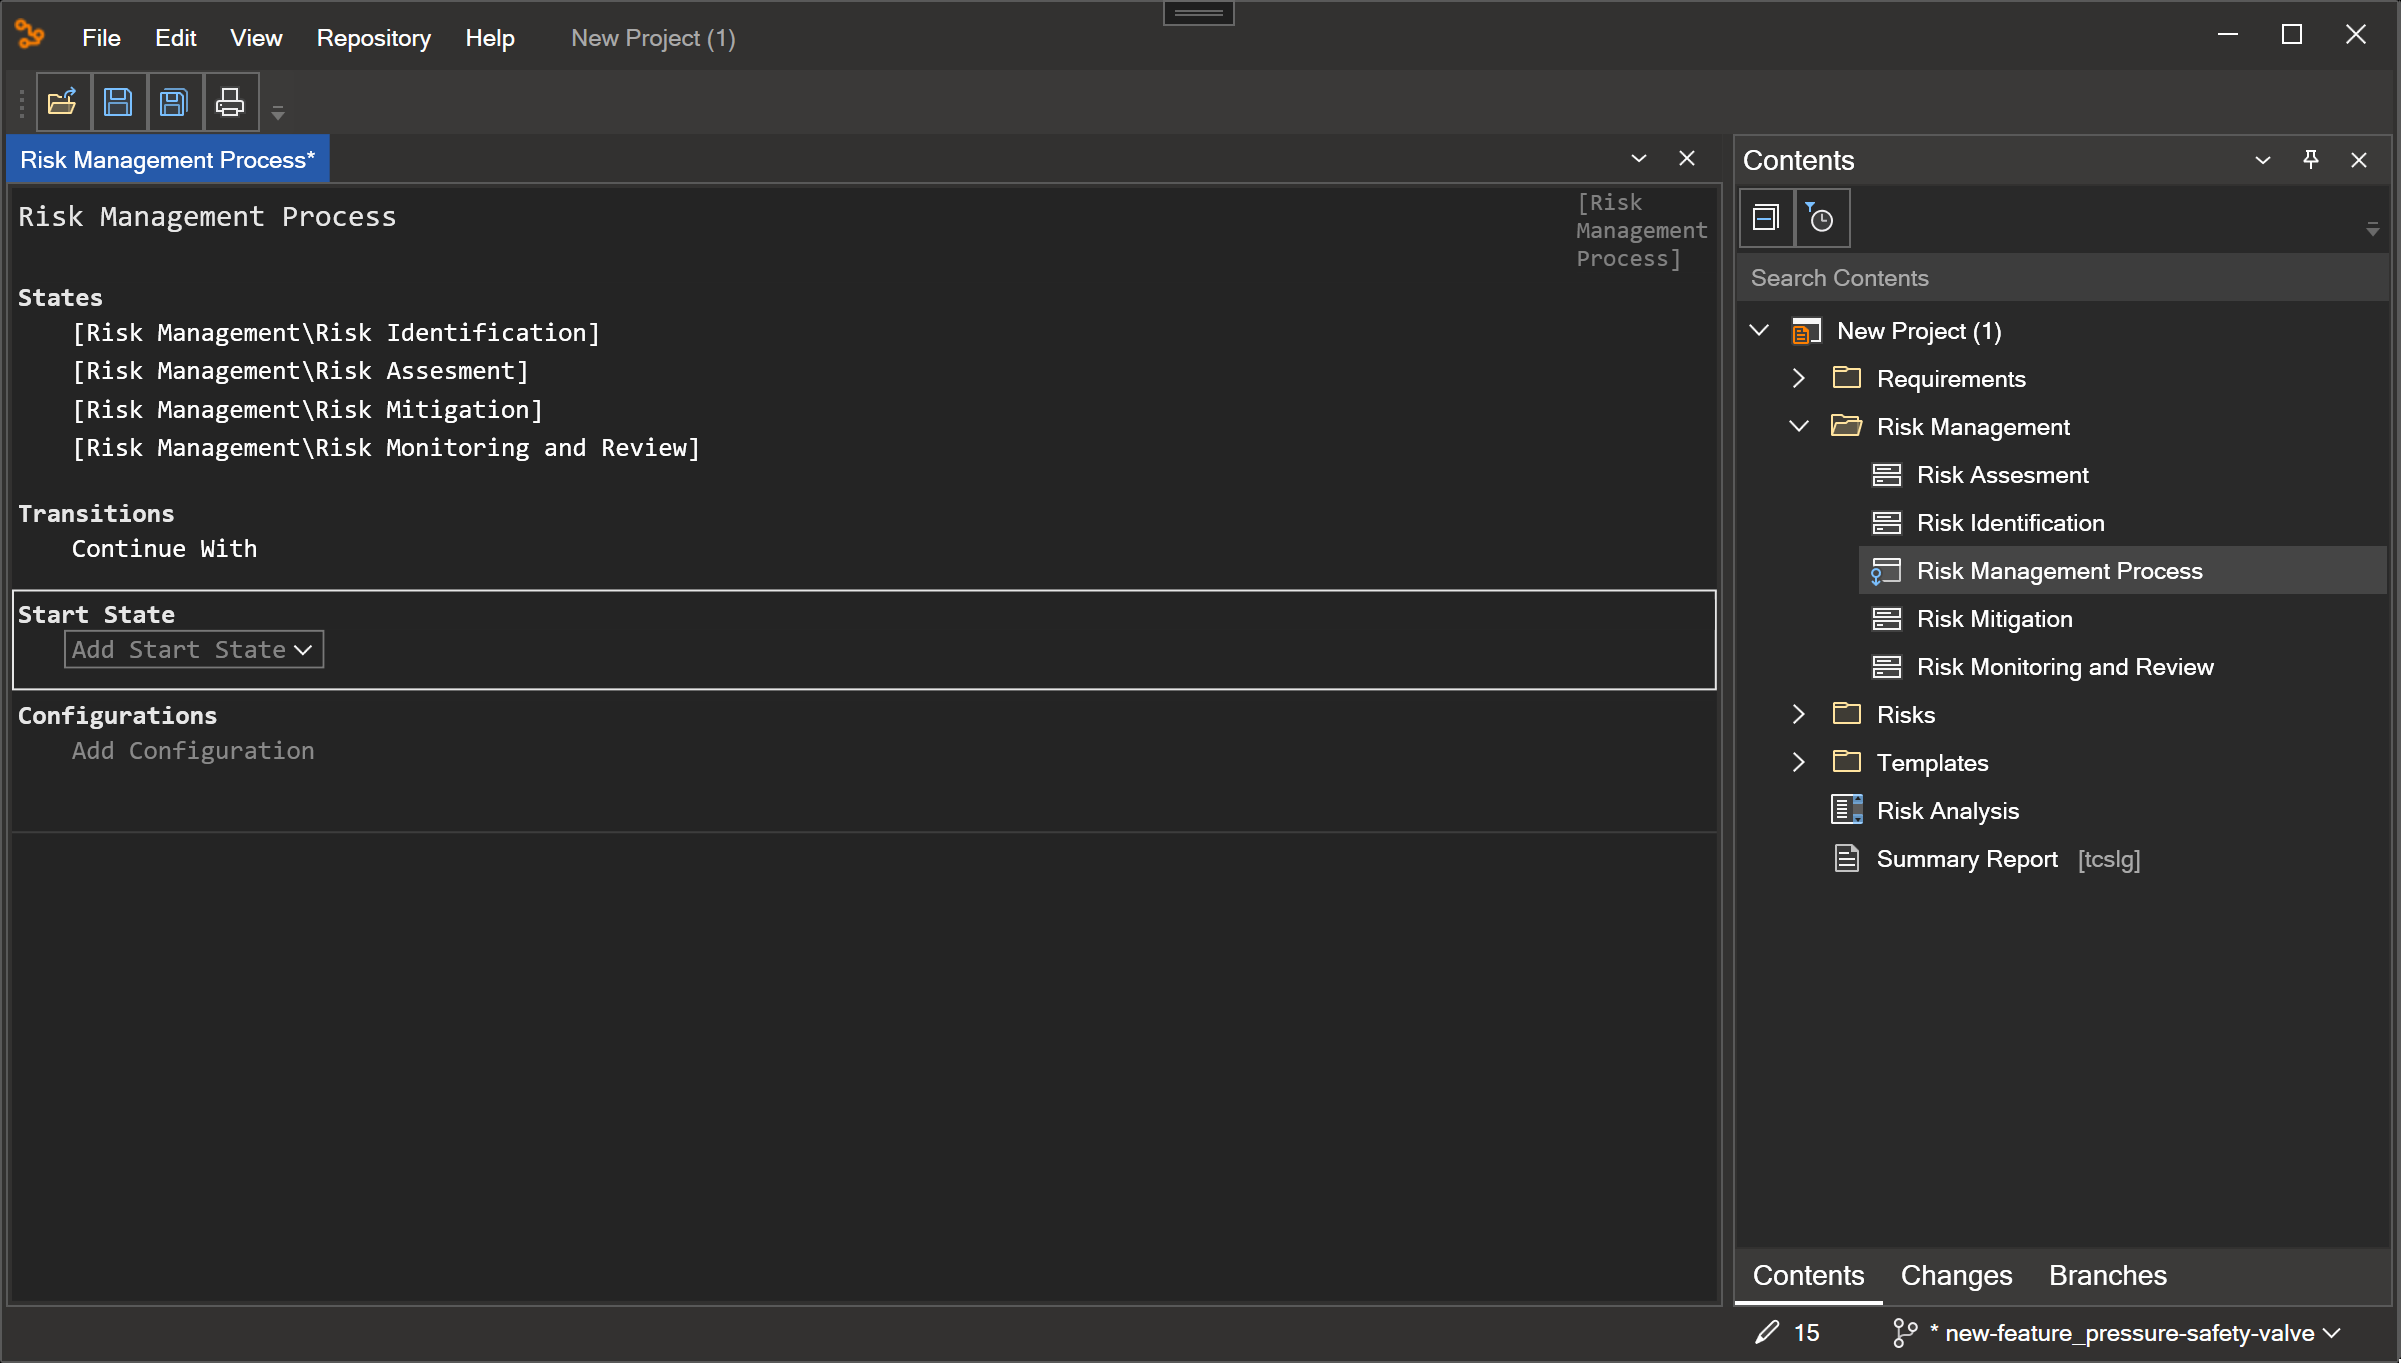Open Contents panel options dropdown arrow

2263,160
